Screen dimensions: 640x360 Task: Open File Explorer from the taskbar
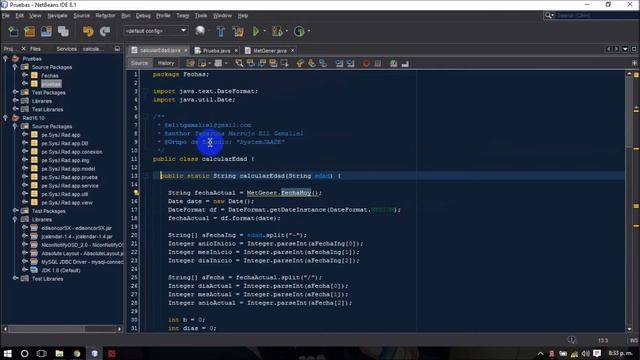tap(60, 353)
